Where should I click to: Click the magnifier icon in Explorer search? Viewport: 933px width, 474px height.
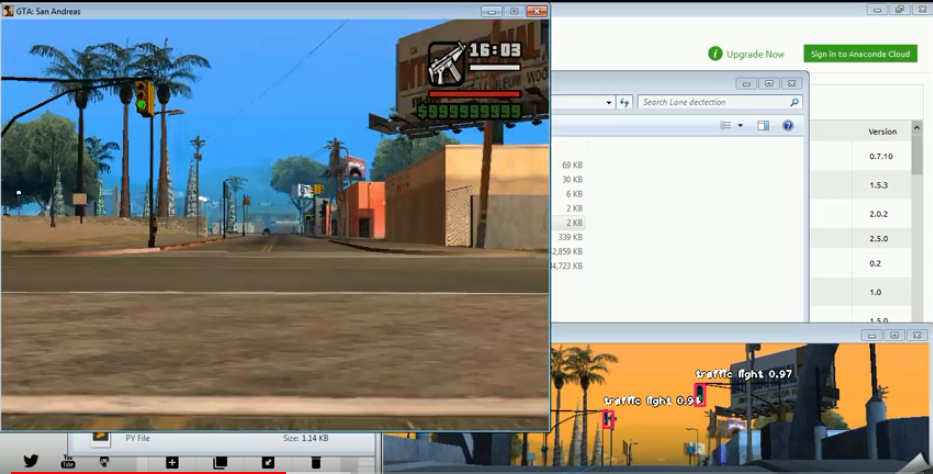[794, 102]
